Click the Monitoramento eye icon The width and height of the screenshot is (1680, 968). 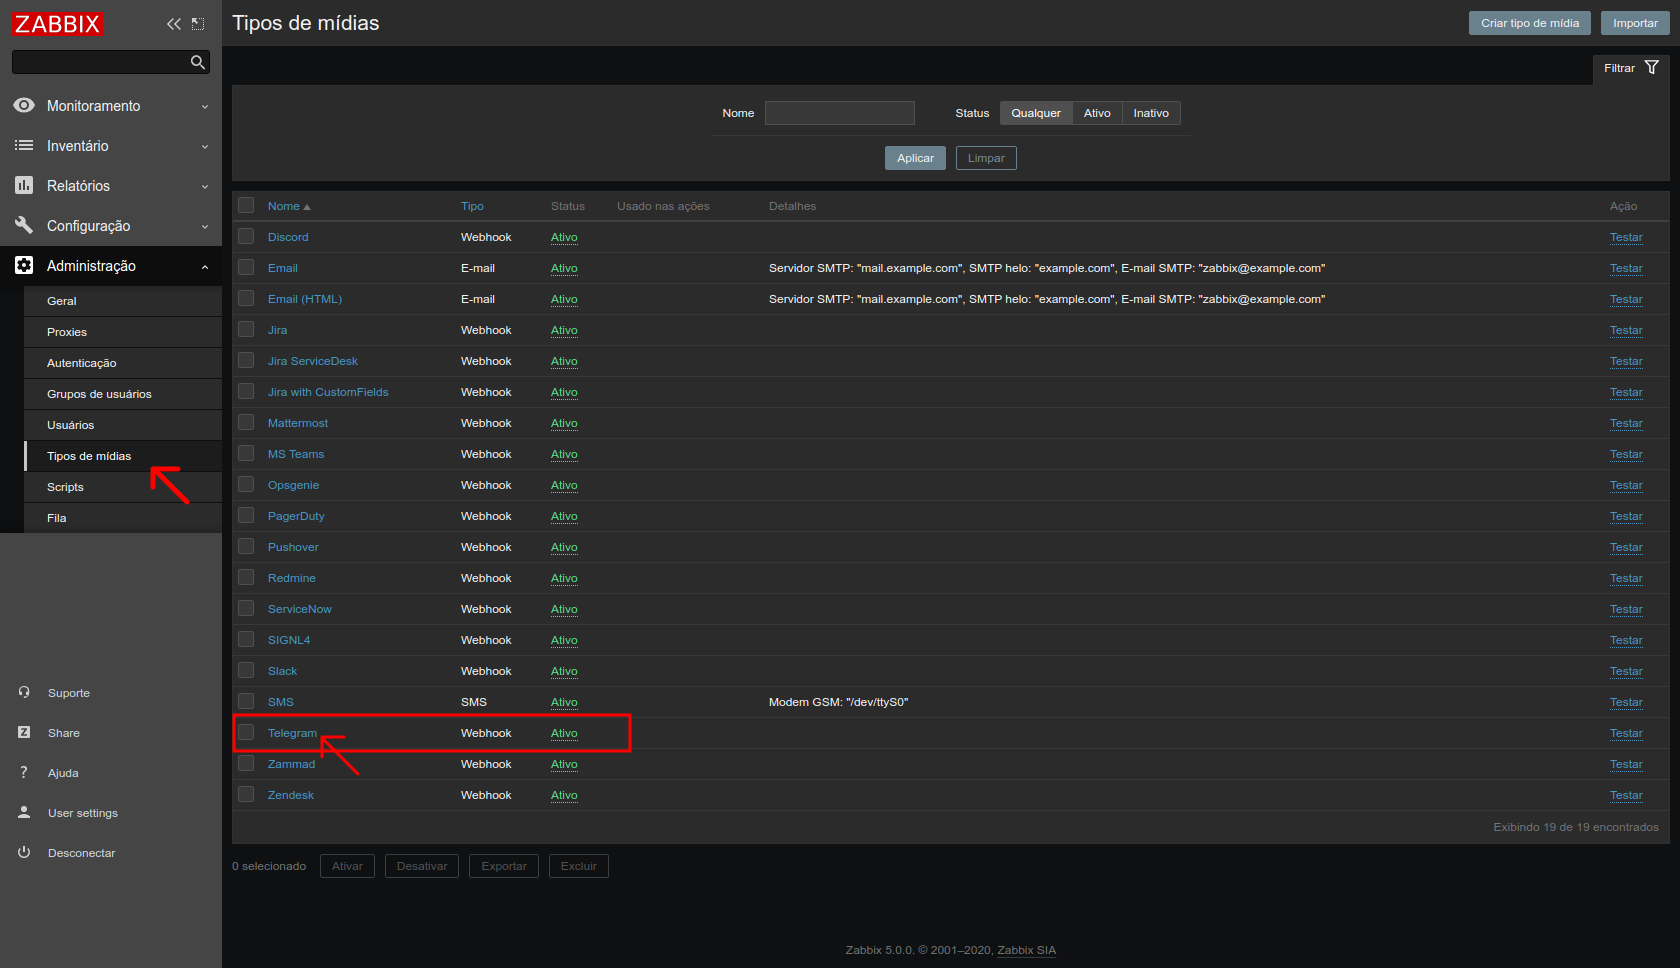(24, 105)
